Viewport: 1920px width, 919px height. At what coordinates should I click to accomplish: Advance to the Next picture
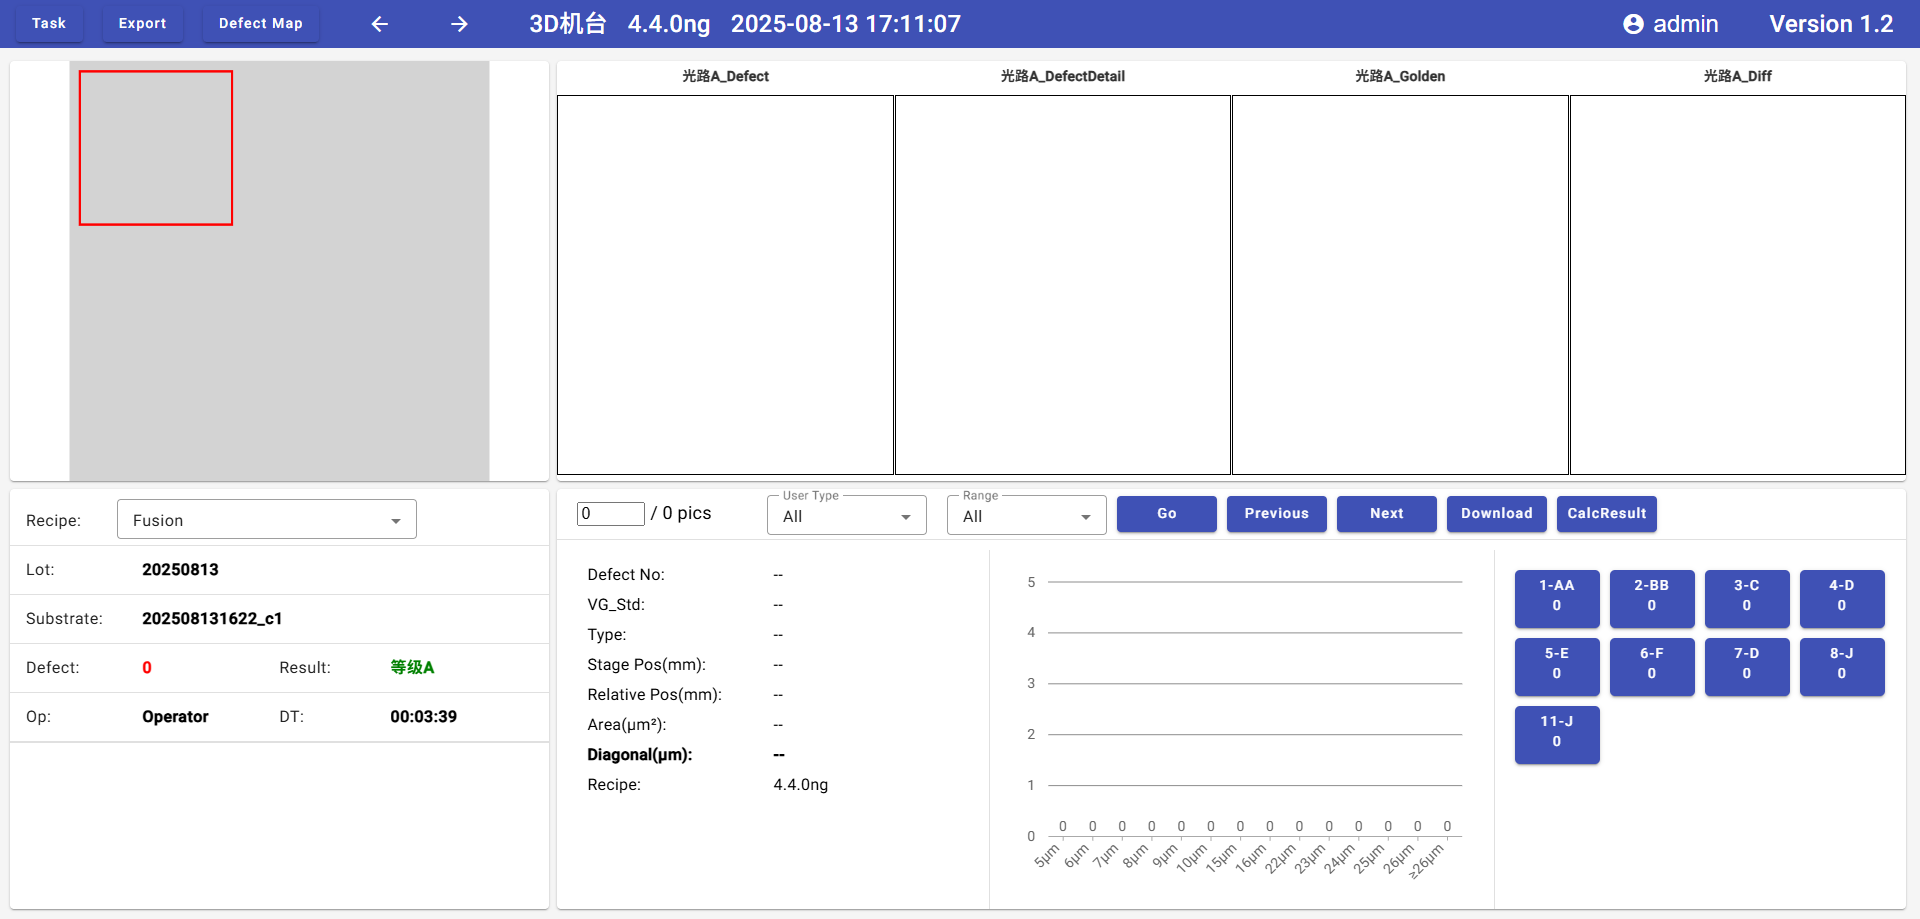(1386, 513)
